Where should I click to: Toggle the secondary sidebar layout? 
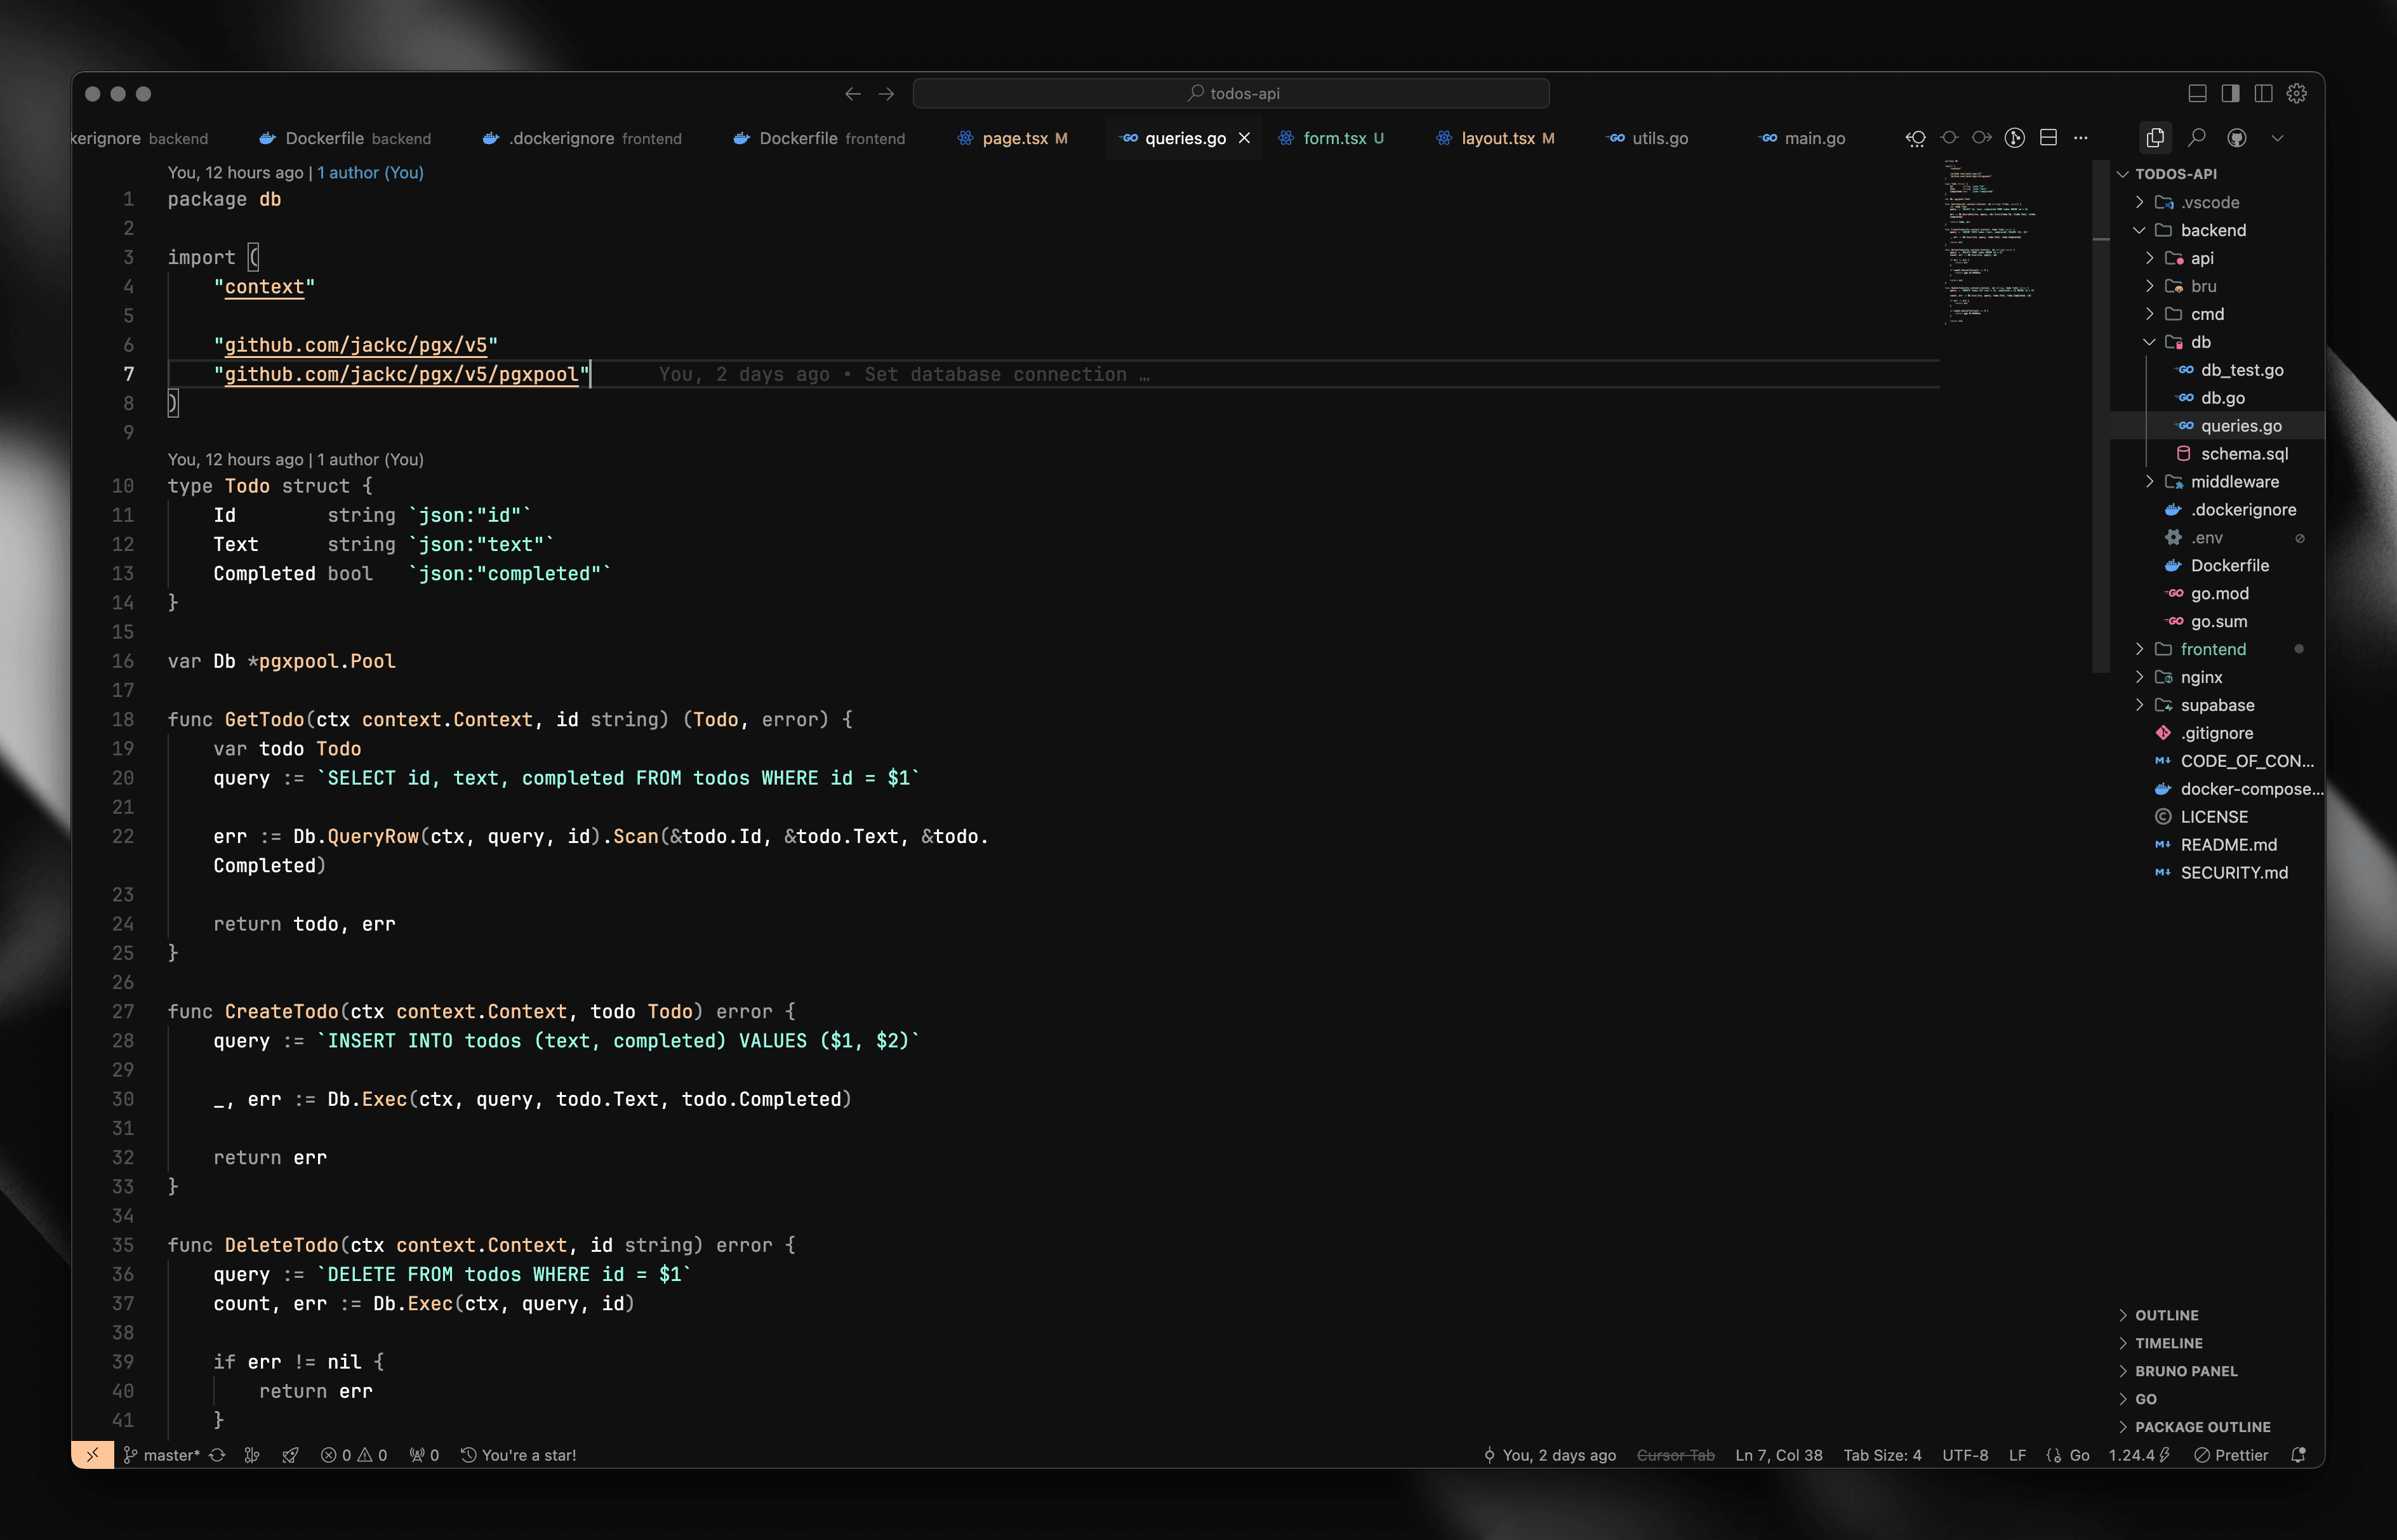coord(2230,93)
